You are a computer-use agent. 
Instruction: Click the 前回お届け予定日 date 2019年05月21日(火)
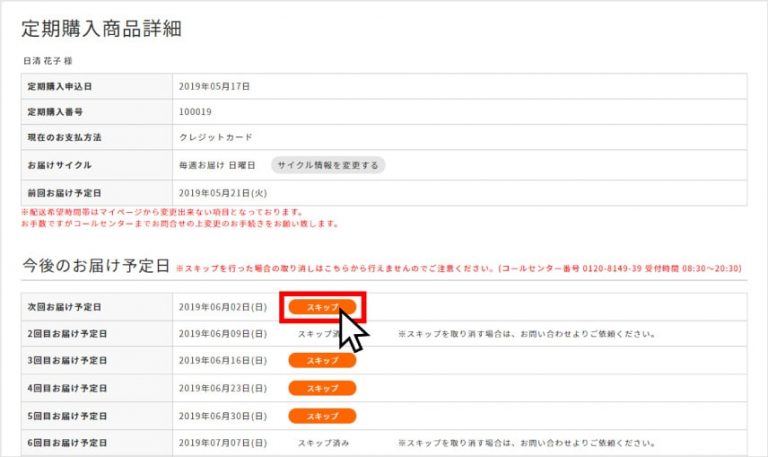223,193
